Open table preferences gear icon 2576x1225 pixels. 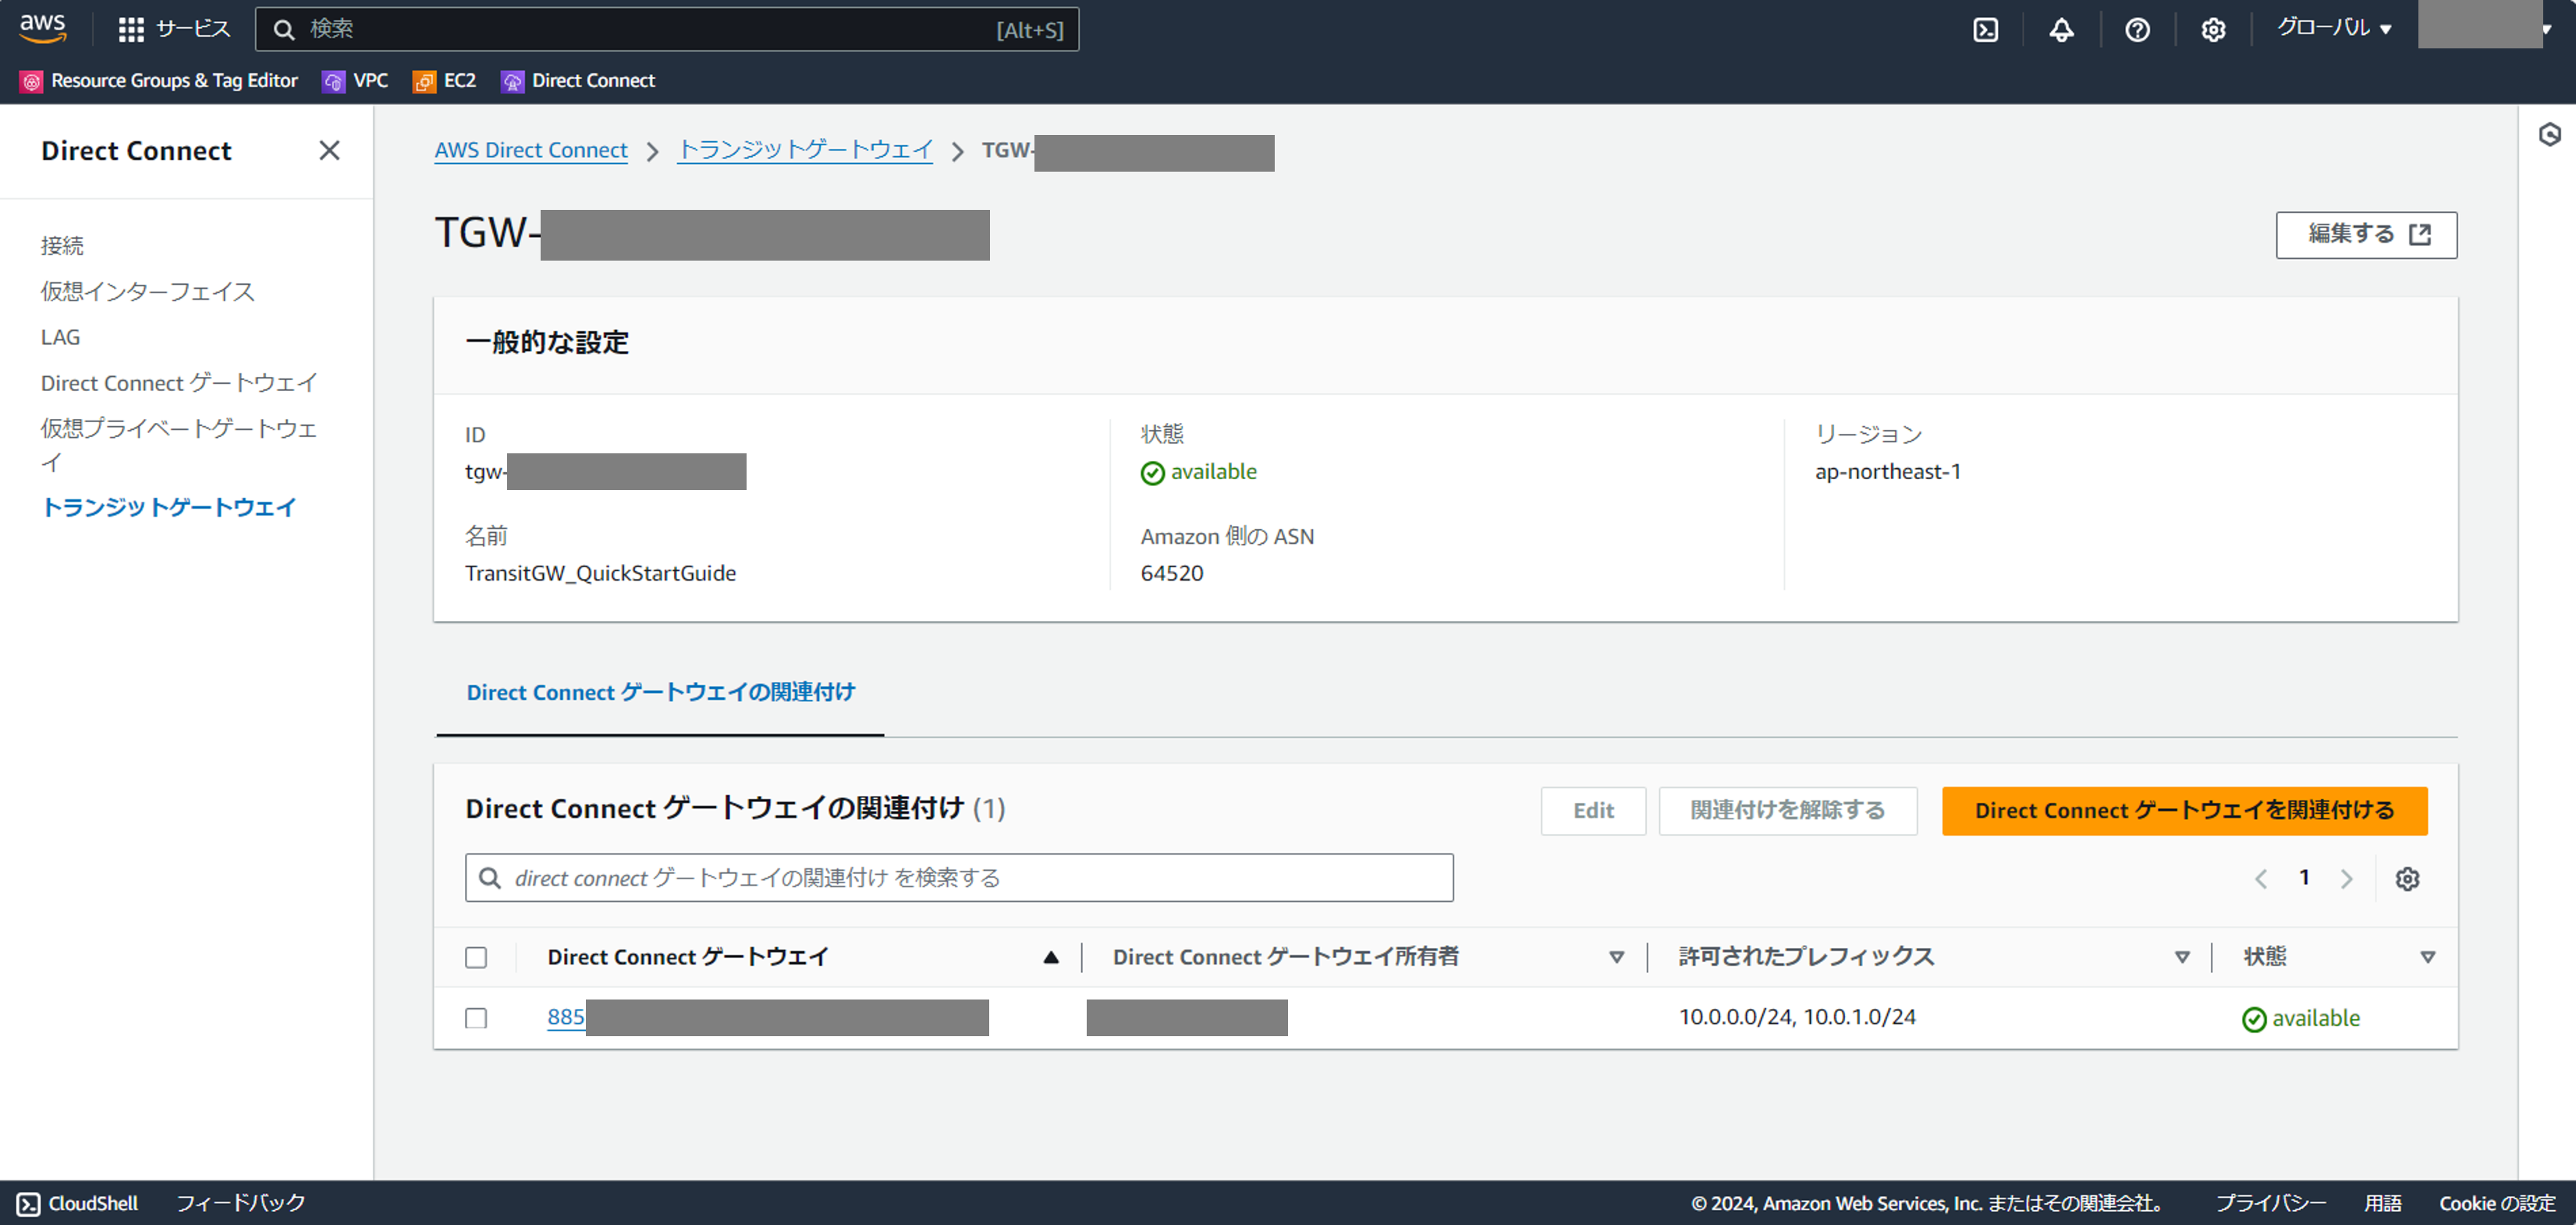click(2407, 879)
